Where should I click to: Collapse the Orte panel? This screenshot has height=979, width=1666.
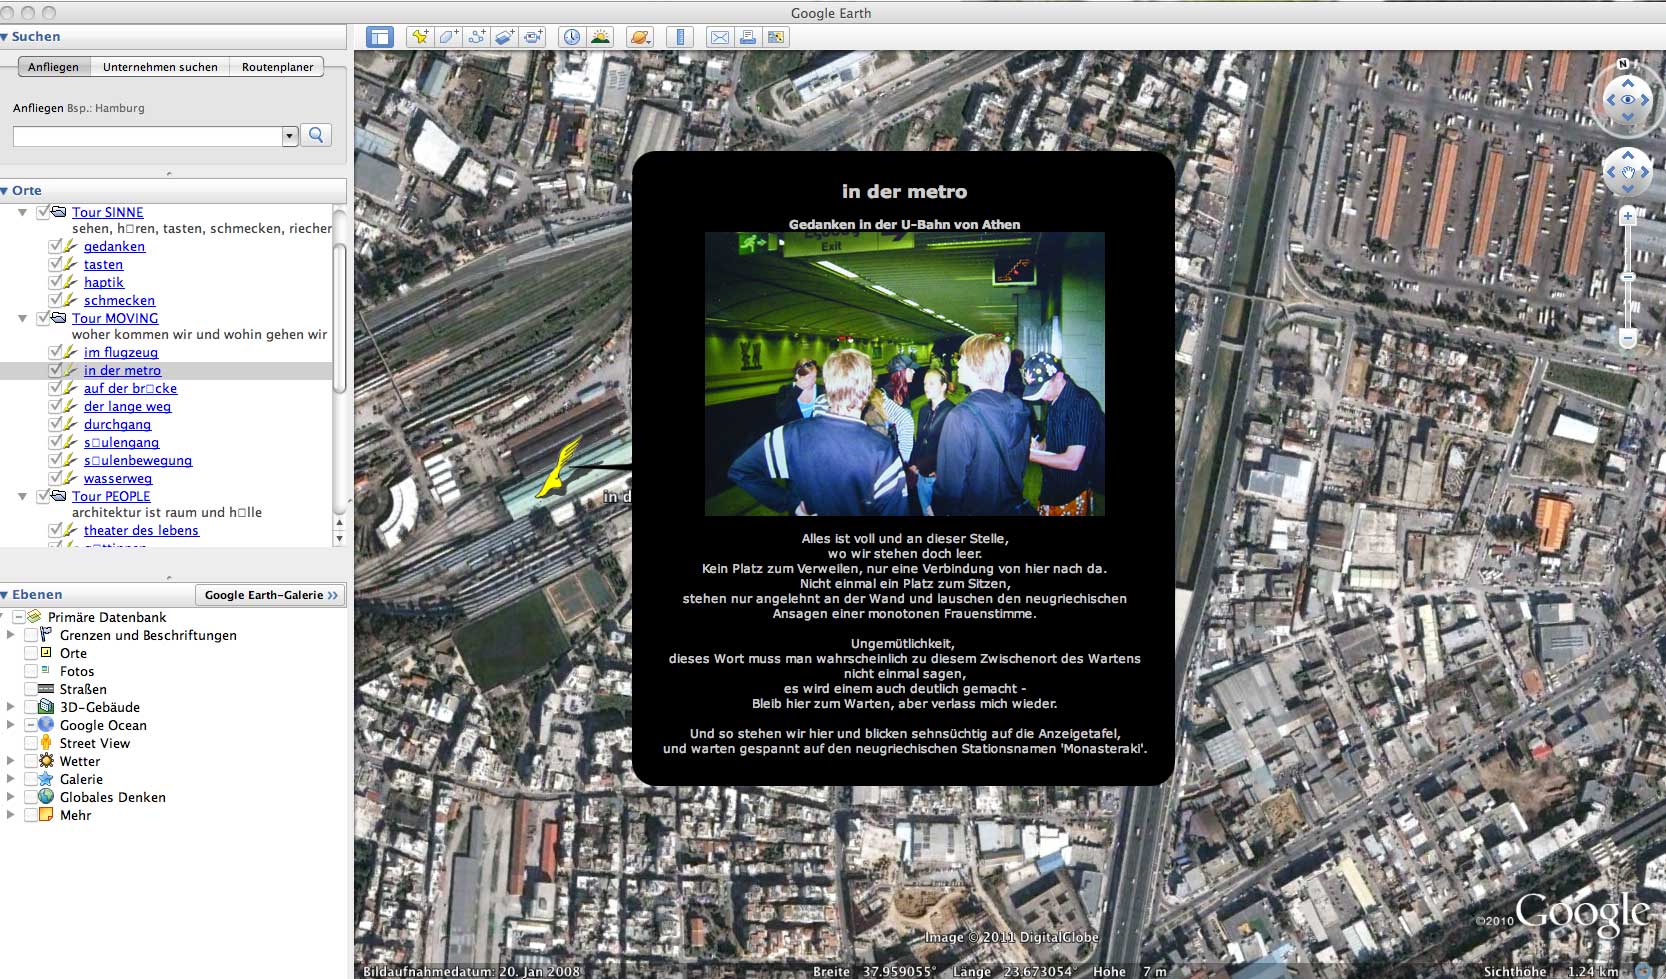pos(5,190)
